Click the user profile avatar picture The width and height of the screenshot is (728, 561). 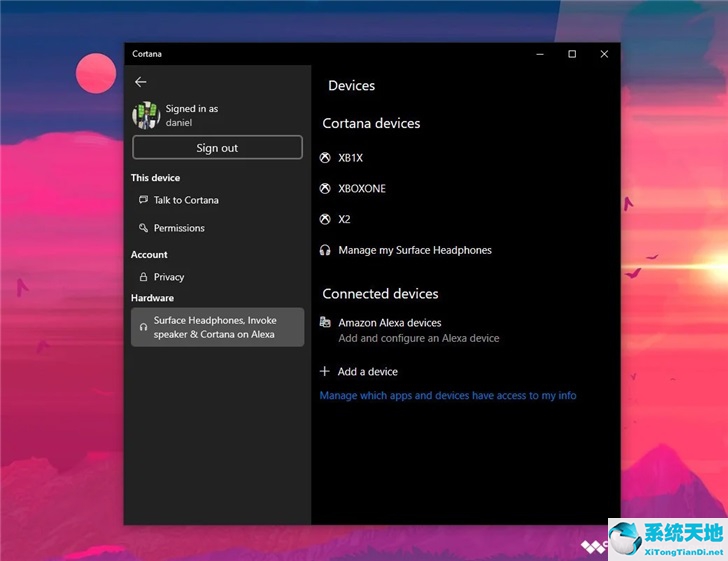pos(146,115)
